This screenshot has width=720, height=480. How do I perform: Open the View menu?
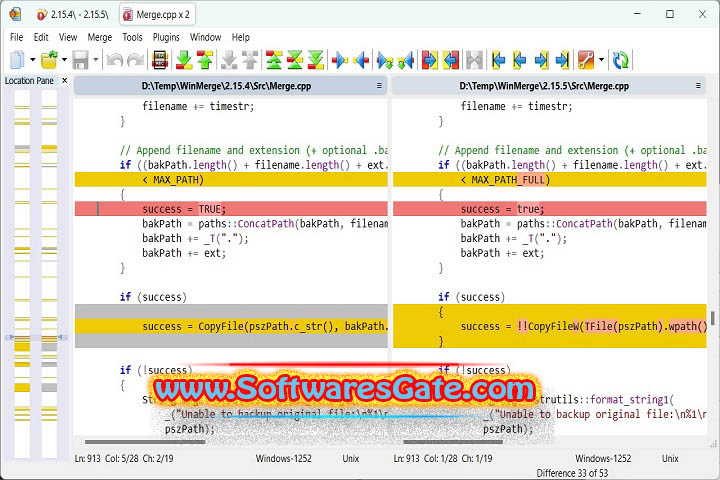coord(68,37)
